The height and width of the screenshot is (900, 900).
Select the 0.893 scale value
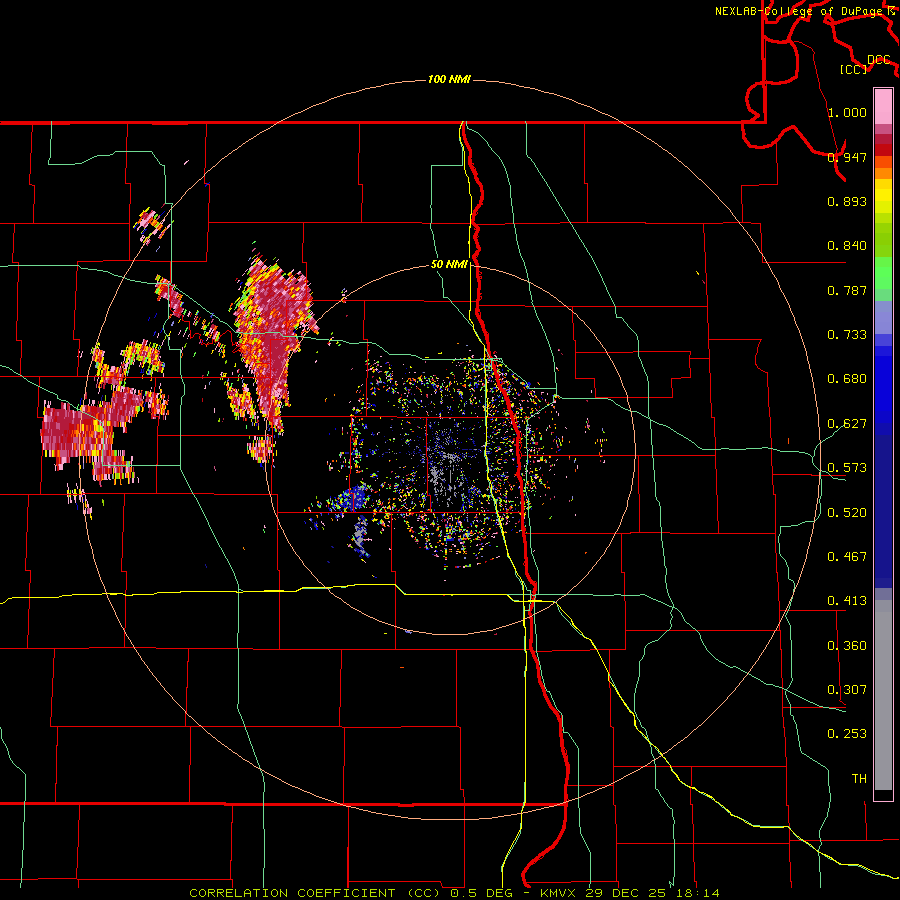847,201
